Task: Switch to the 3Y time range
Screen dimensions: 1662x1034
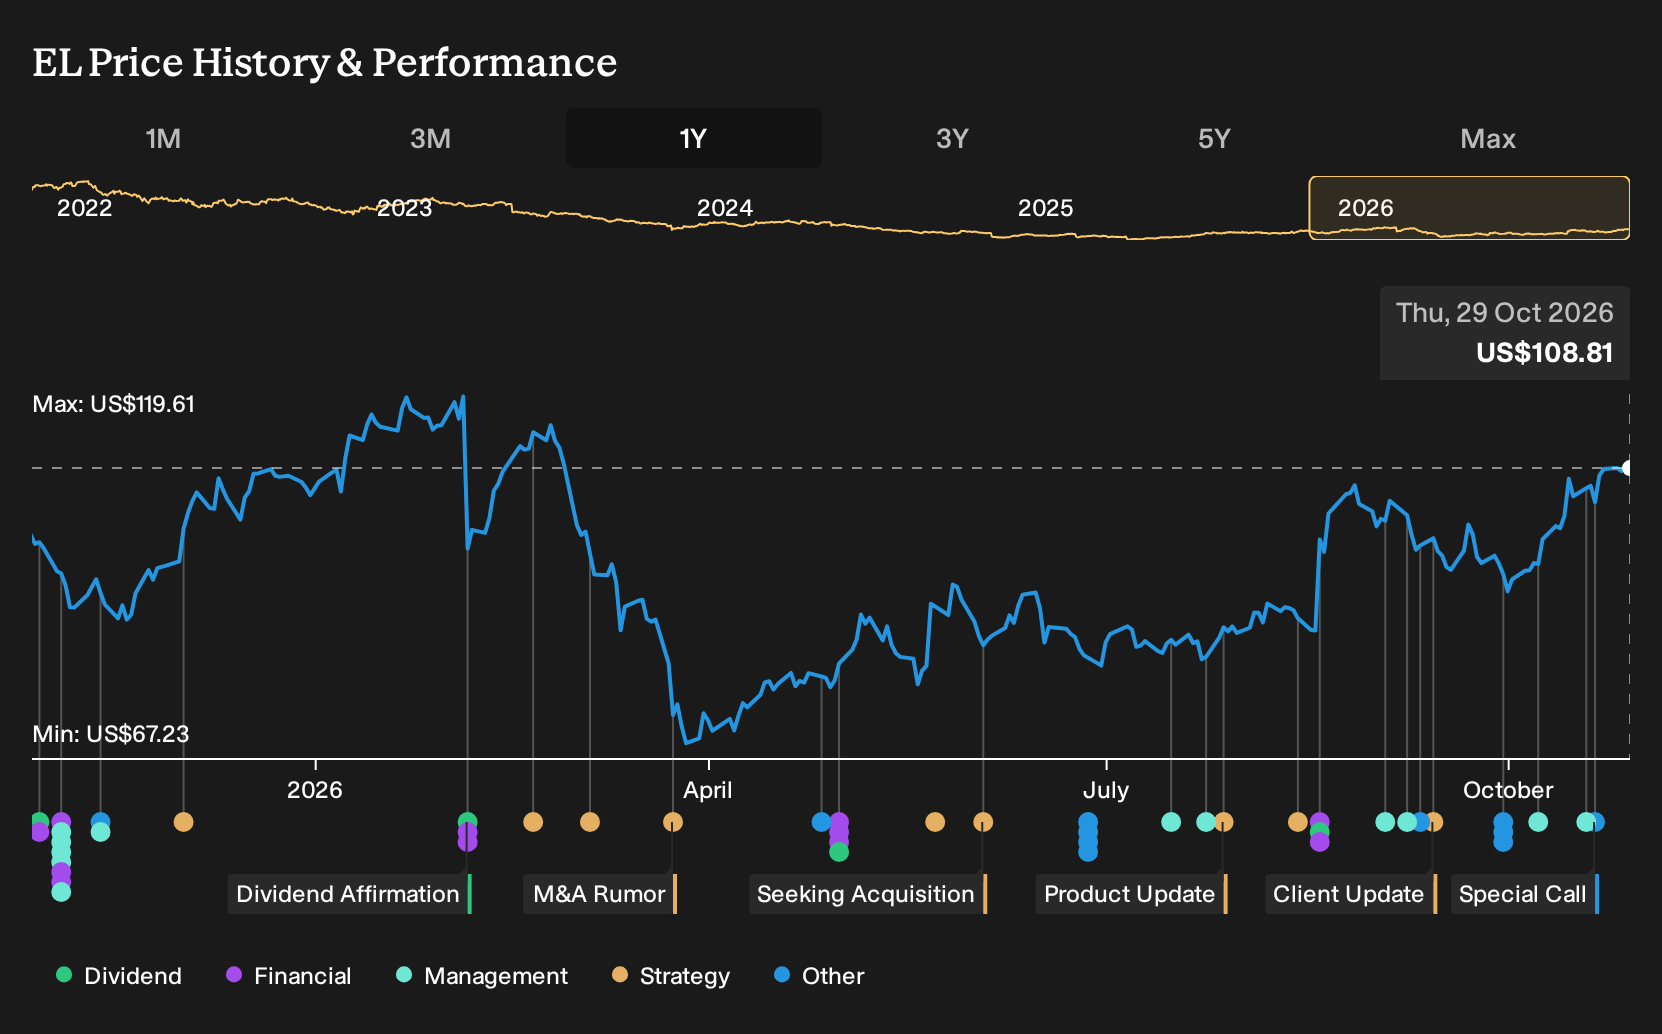Action: (952, 138)
